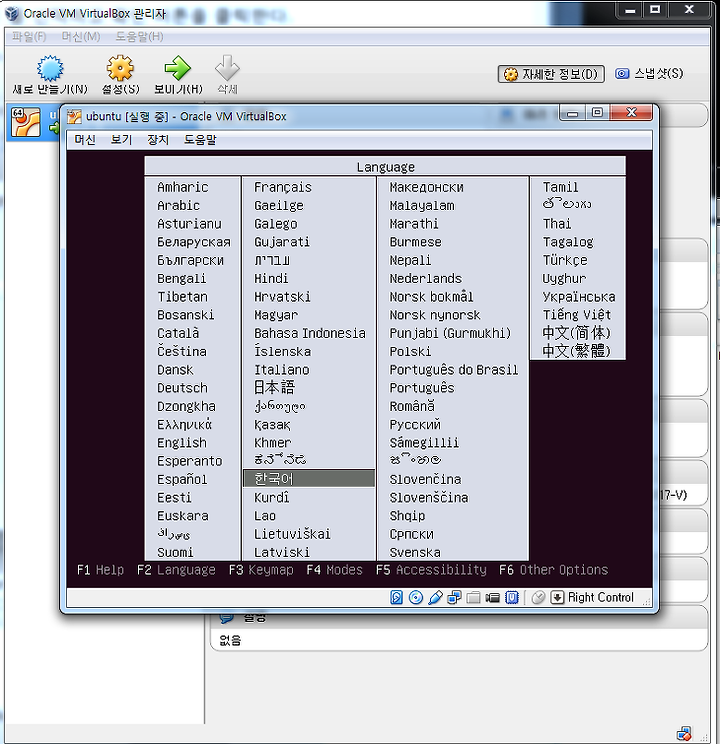Select Italiano in the Language list

(281, 370)
